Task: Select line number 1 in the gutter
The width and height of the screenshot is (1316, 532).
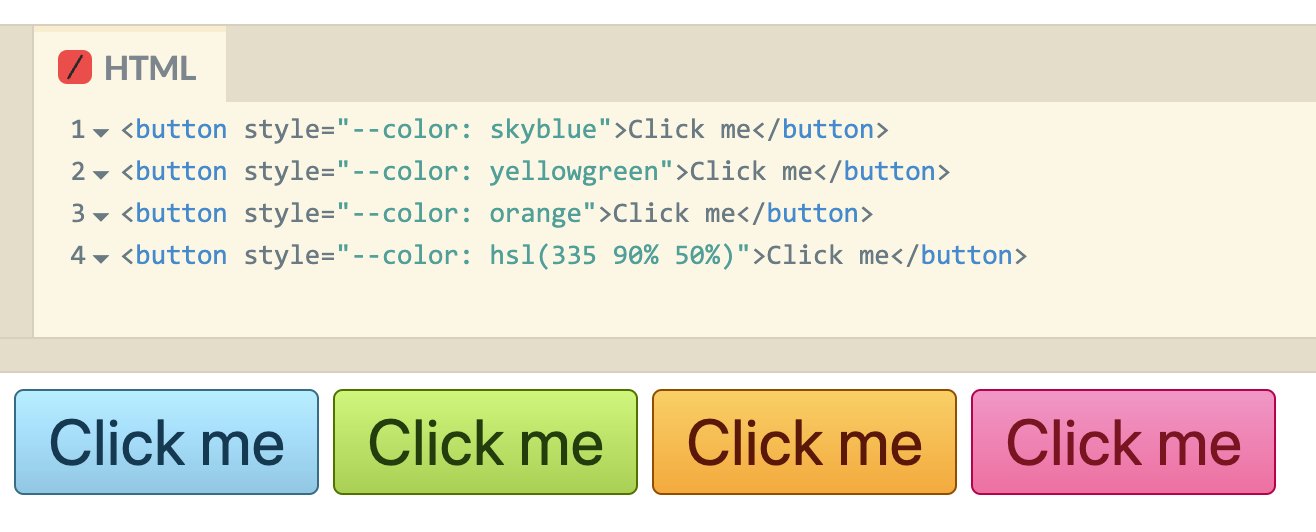Action: [78, 130]
